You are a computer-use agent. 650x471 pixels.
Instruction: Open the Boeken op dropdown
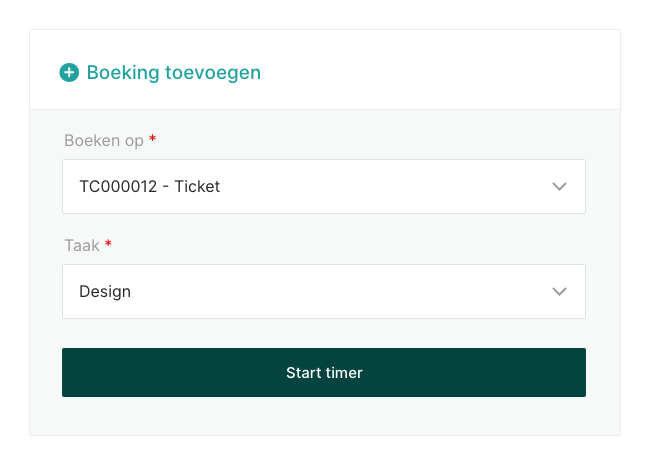(323, 186)
